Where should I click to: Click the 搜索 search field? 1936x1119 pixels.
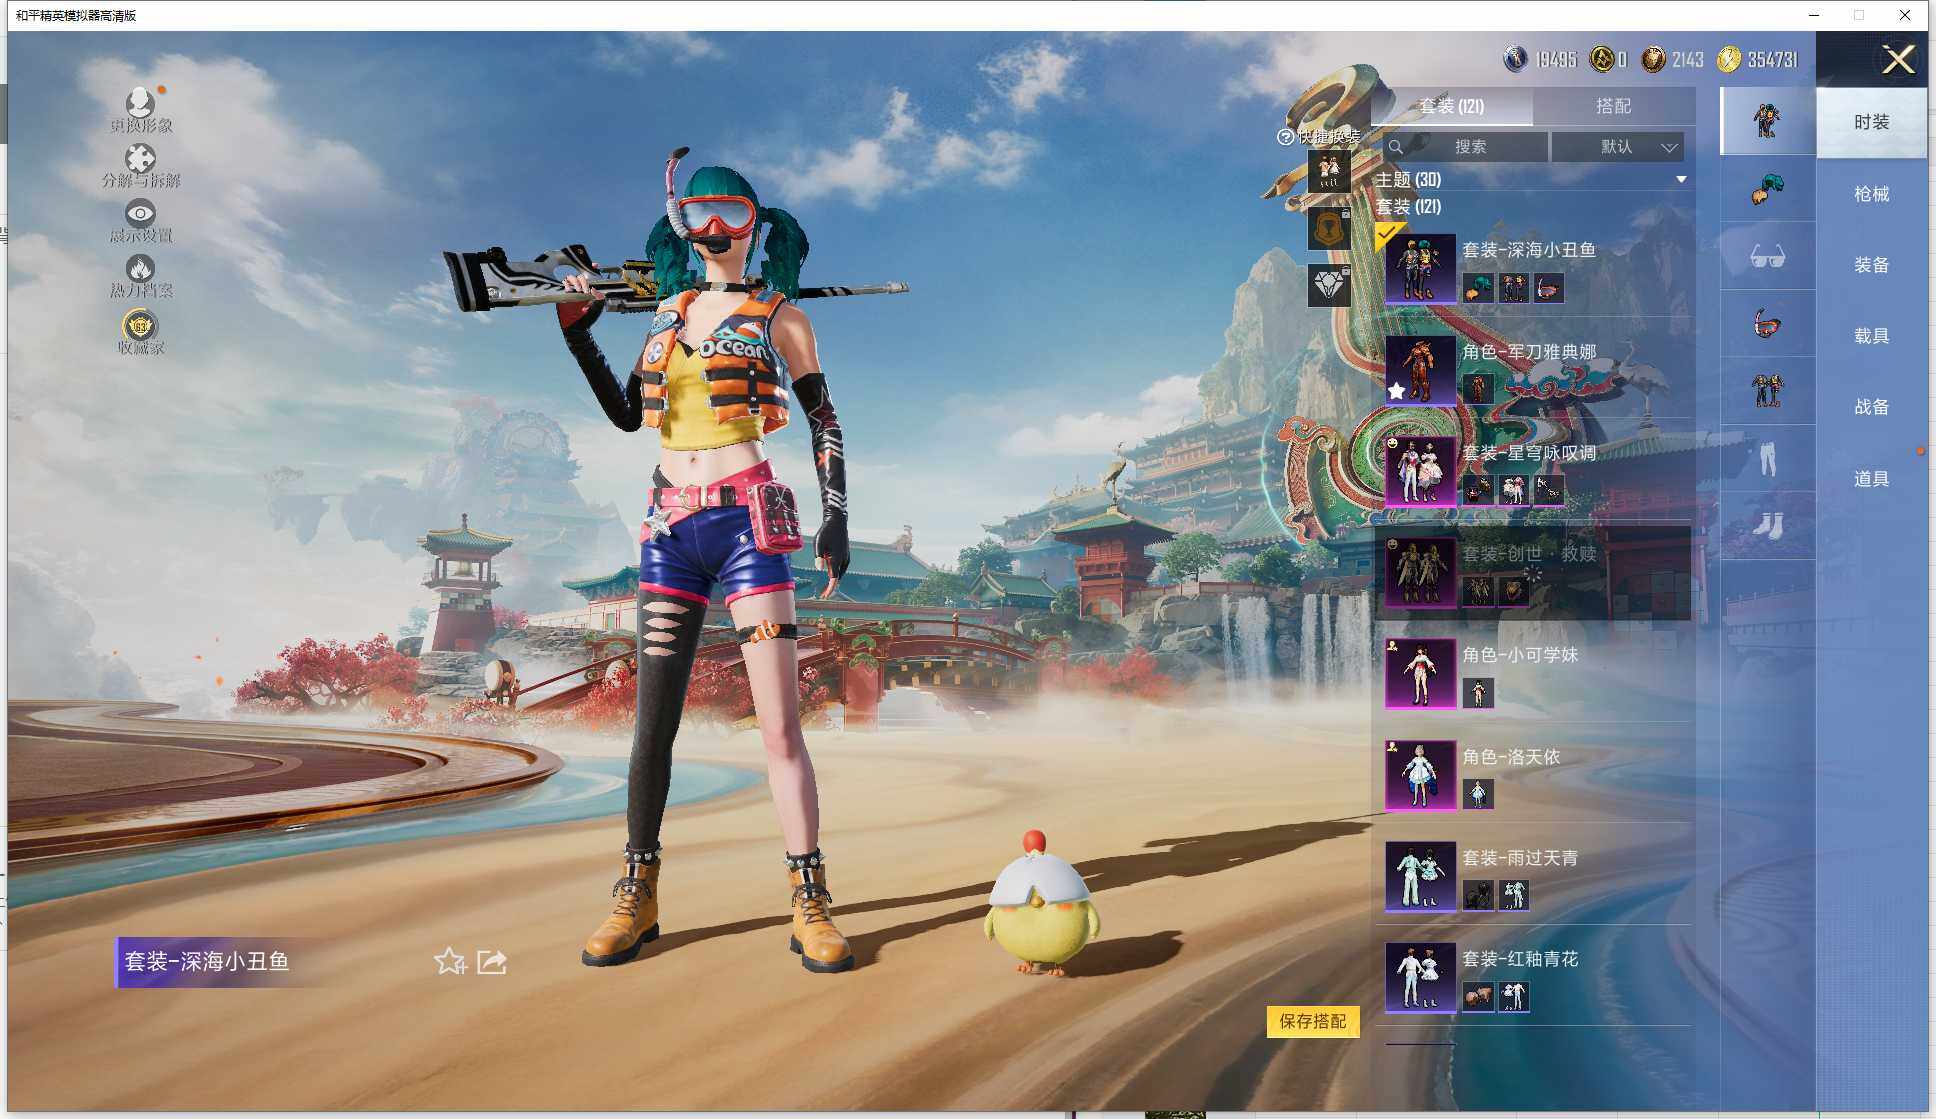1469,147
